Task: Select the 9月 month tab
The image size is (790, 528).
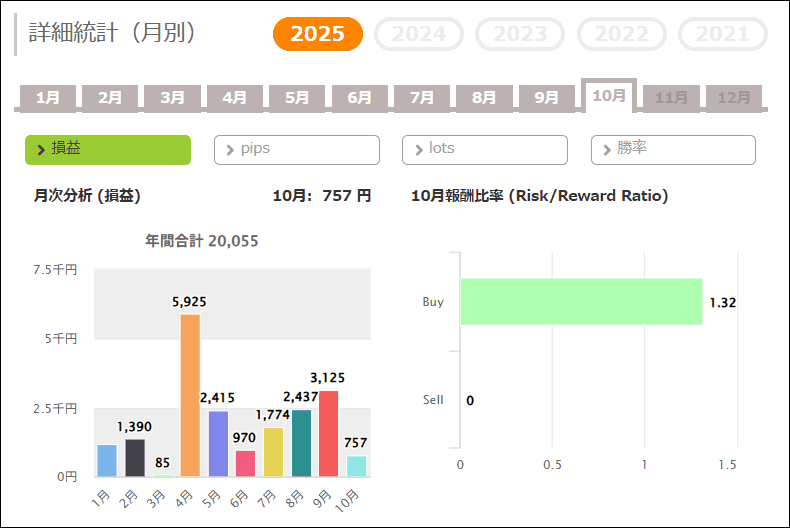Action: (x=546, y=98)
